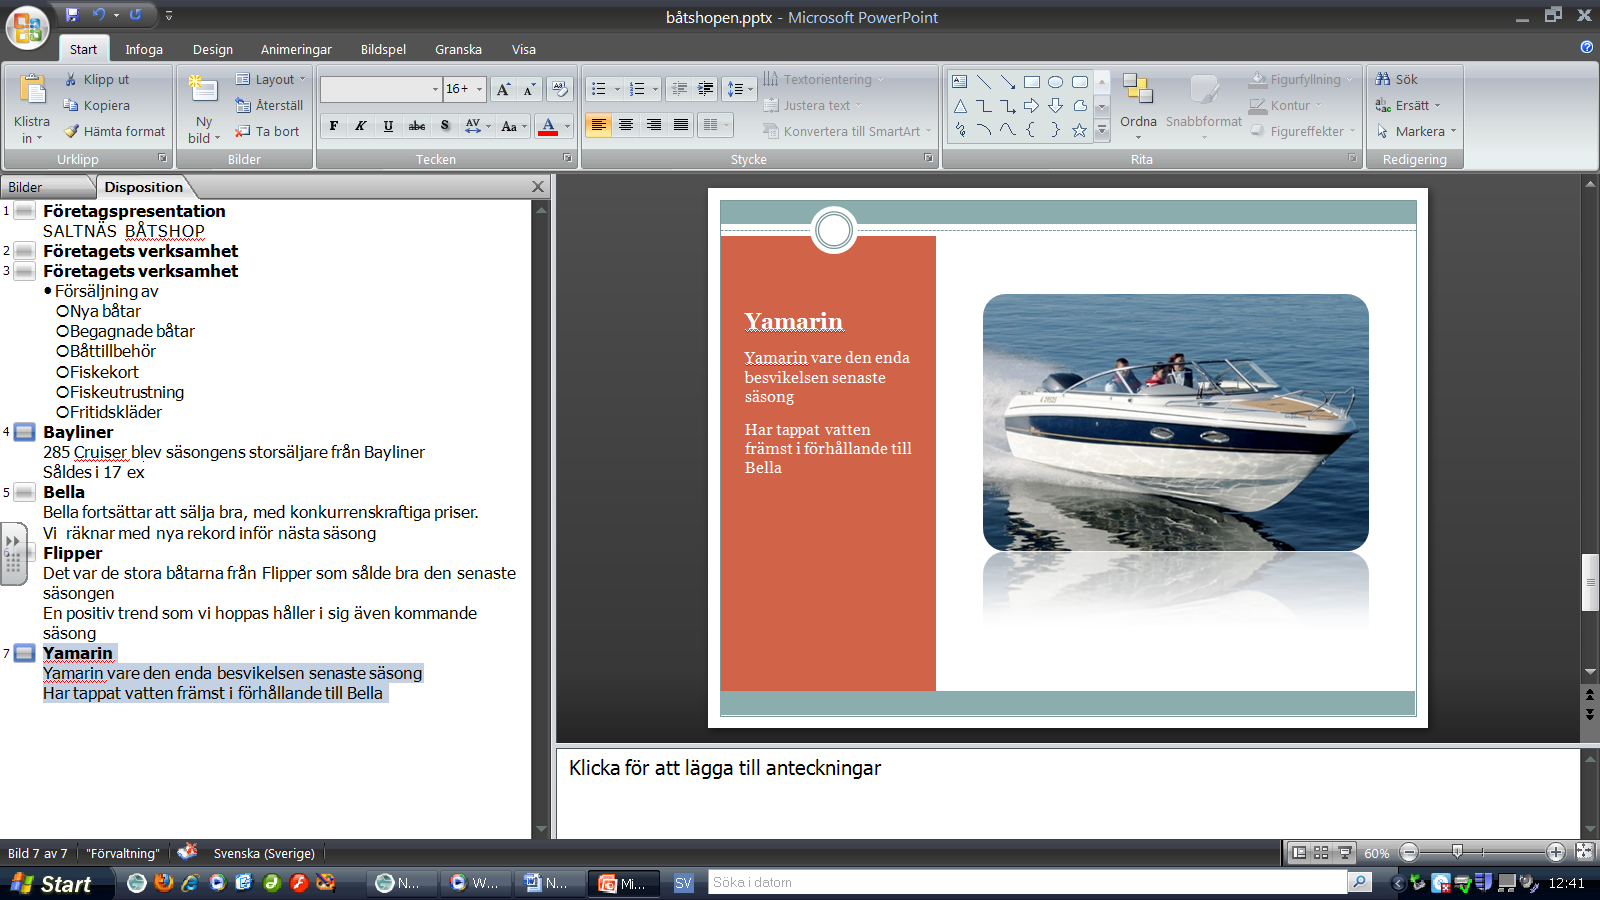Click the zoom slider handle
The width and height of the screenshot is (1600, 900).
1457,852
